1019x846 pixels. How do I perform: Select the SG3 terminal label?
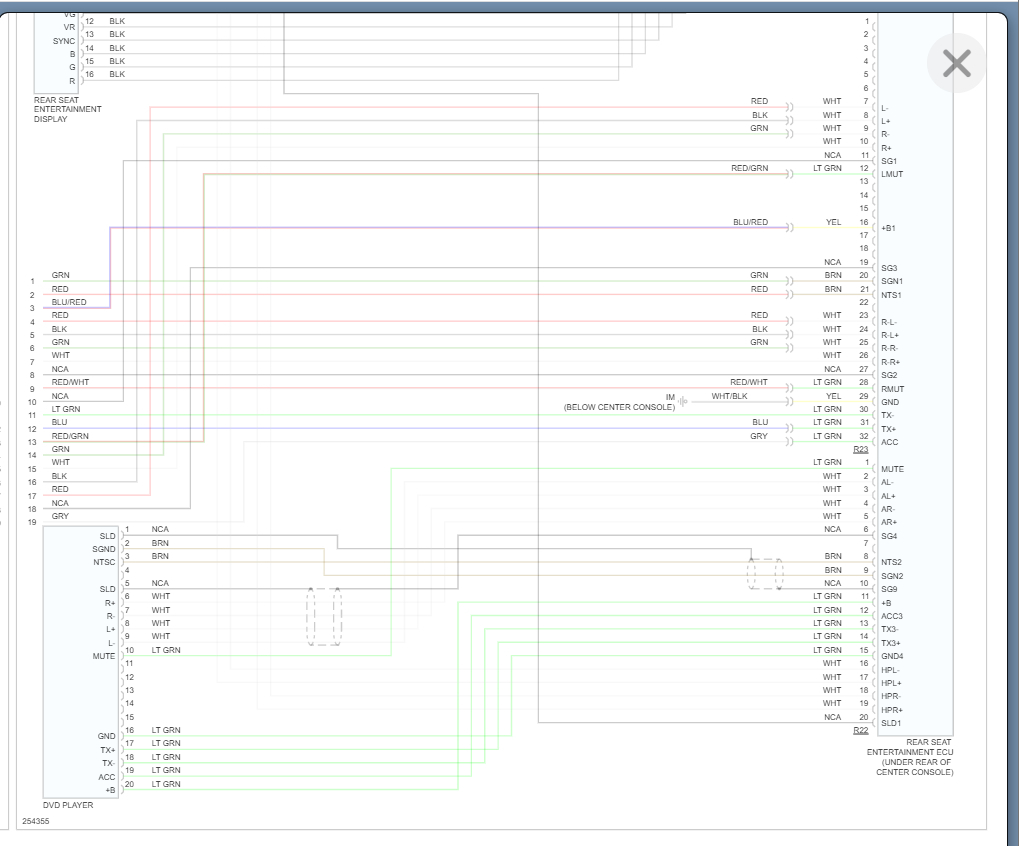[889, 268]
